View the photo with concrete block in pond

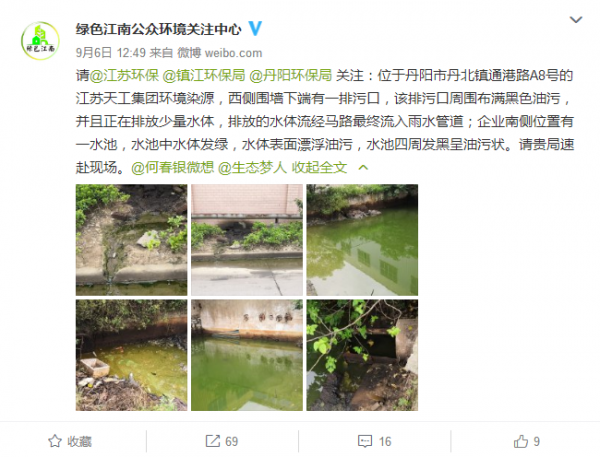131,355
